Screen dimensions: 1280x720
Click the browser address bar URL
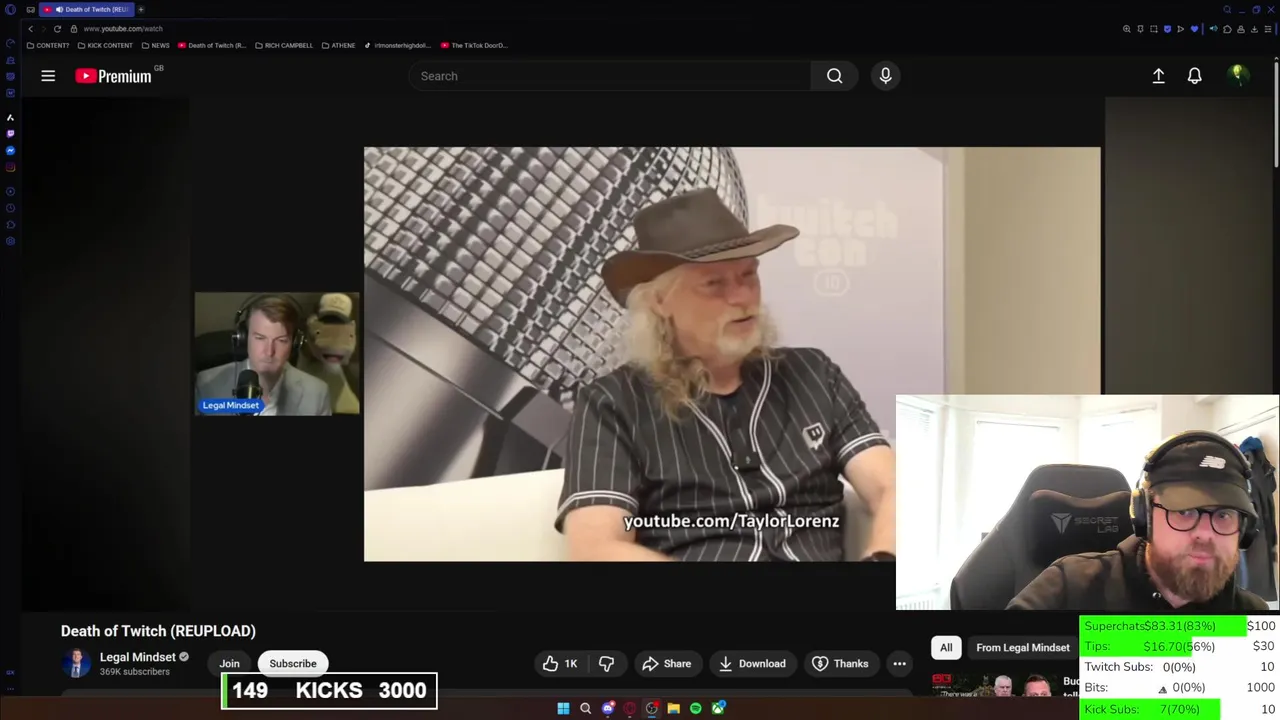(x=123, y=29)
